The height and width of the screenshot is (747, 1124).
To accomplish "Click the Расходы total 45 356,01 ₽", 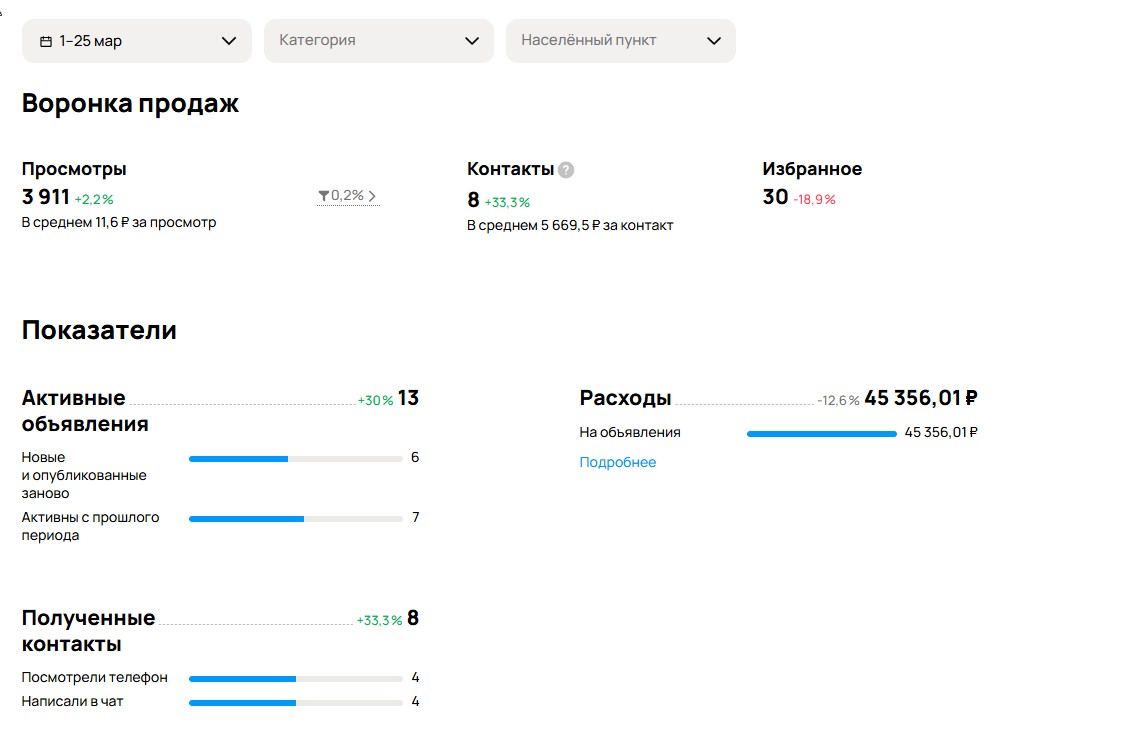I will [920, 398].
